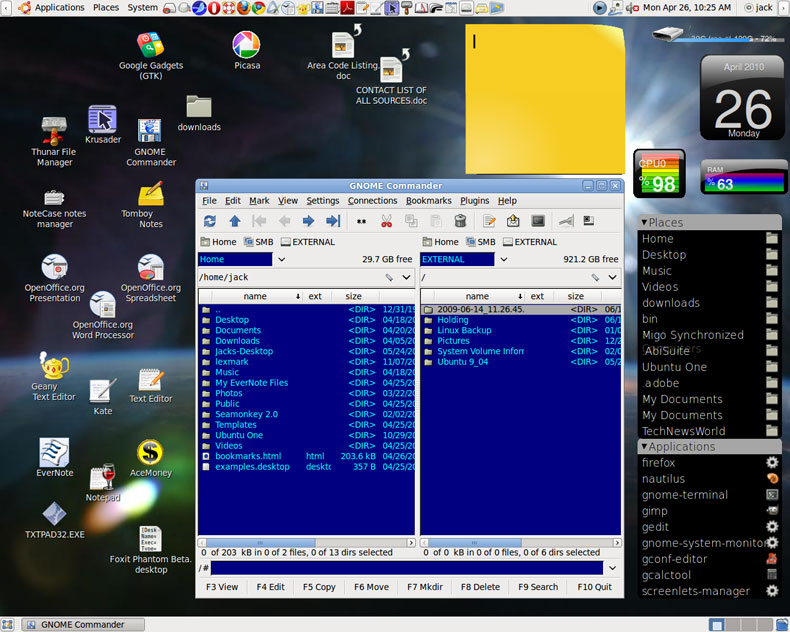This screenshot has height=632, width=790.
Task: Open Thunar File Manager desktop icon
Action: click(x=54, y=142)
